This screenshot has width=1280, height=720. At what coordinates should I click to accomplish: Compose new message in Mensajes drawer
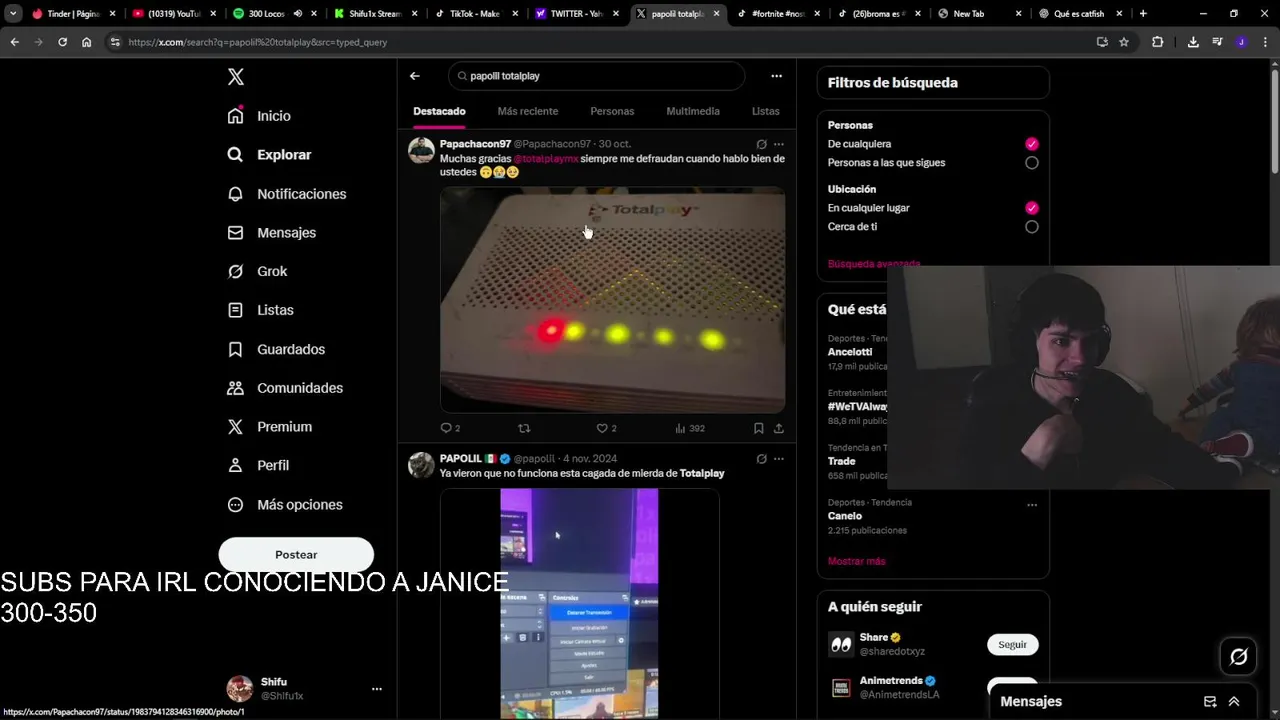pyautogui.click(x=1210, y=702)
